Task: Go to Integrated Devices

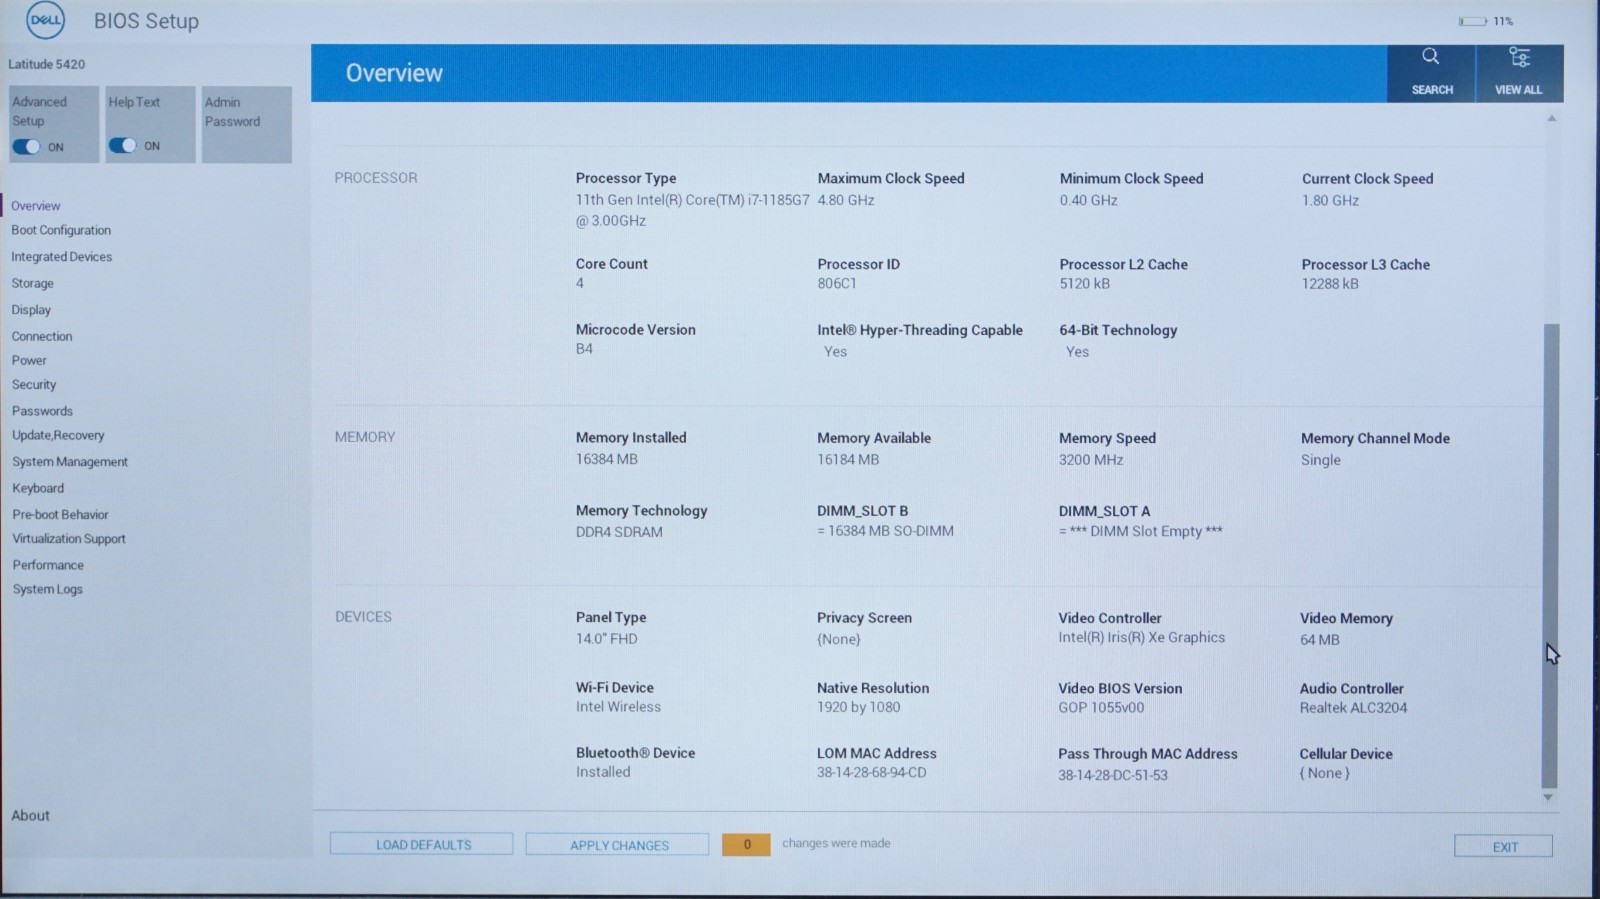Action: coord(62,257)
